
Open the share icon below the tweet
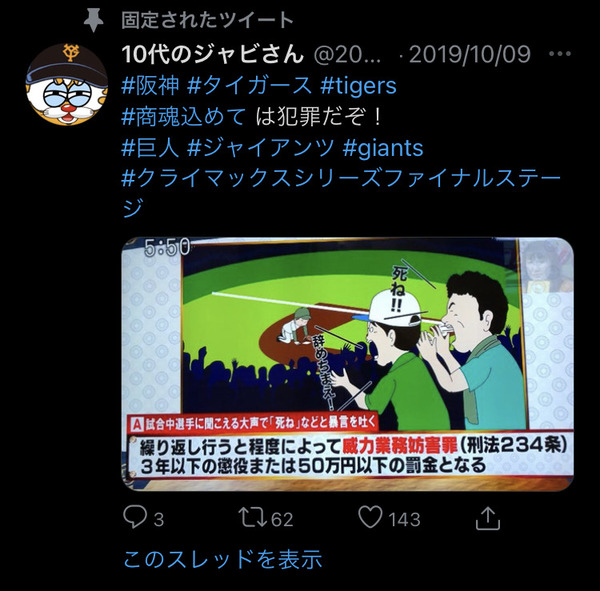click(x=488, y=518)
